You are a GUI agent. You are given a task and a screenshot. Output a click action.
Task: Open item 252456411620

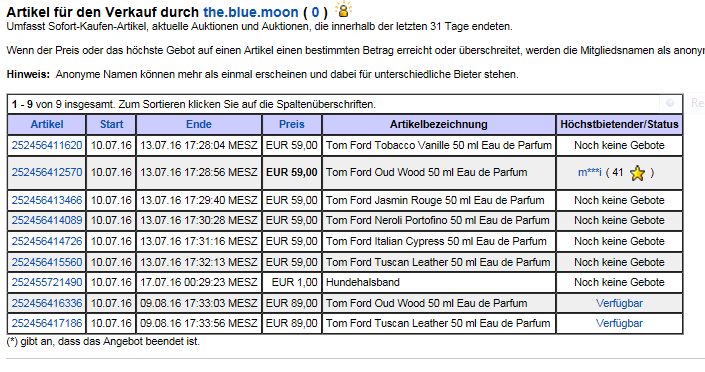point(47,145)
